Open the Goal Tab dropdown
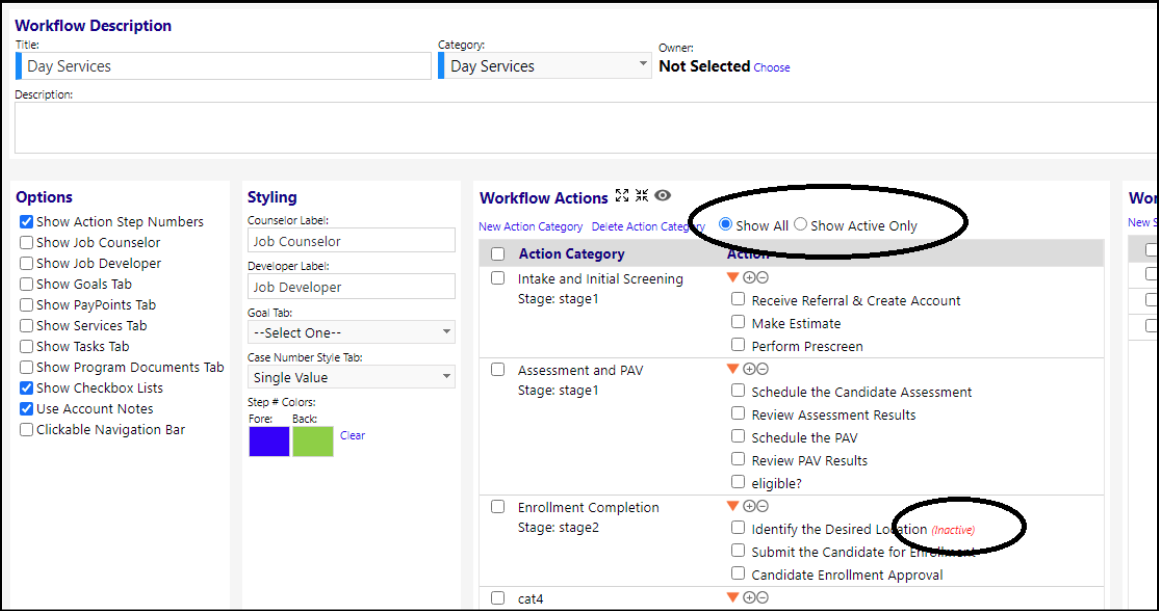1159x611 pixels. (x=351, y=332)
